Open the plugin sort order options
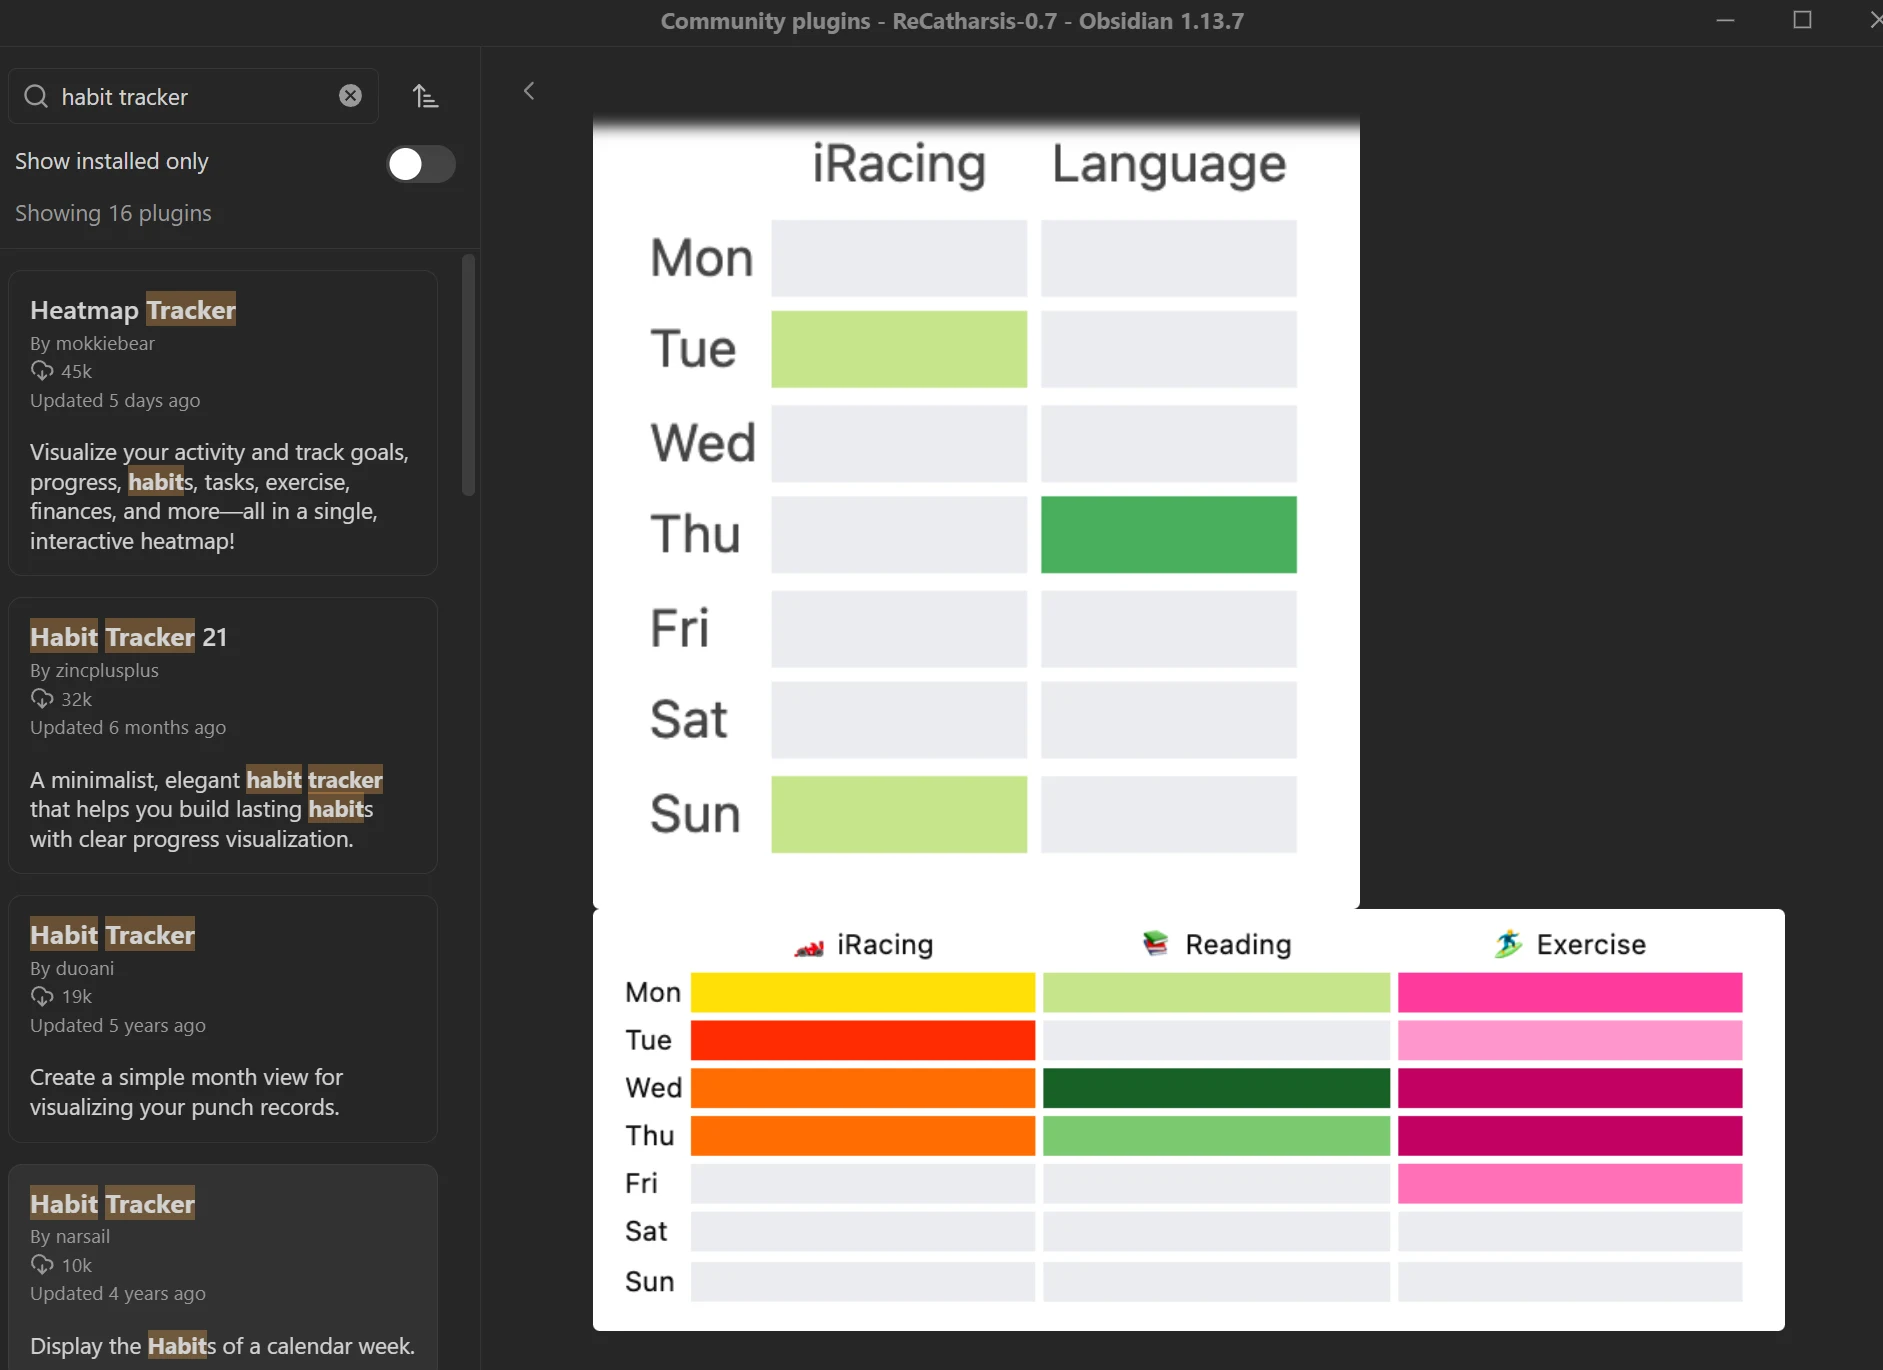Screen dimensions: 1883x1370 tap(425, 96)
